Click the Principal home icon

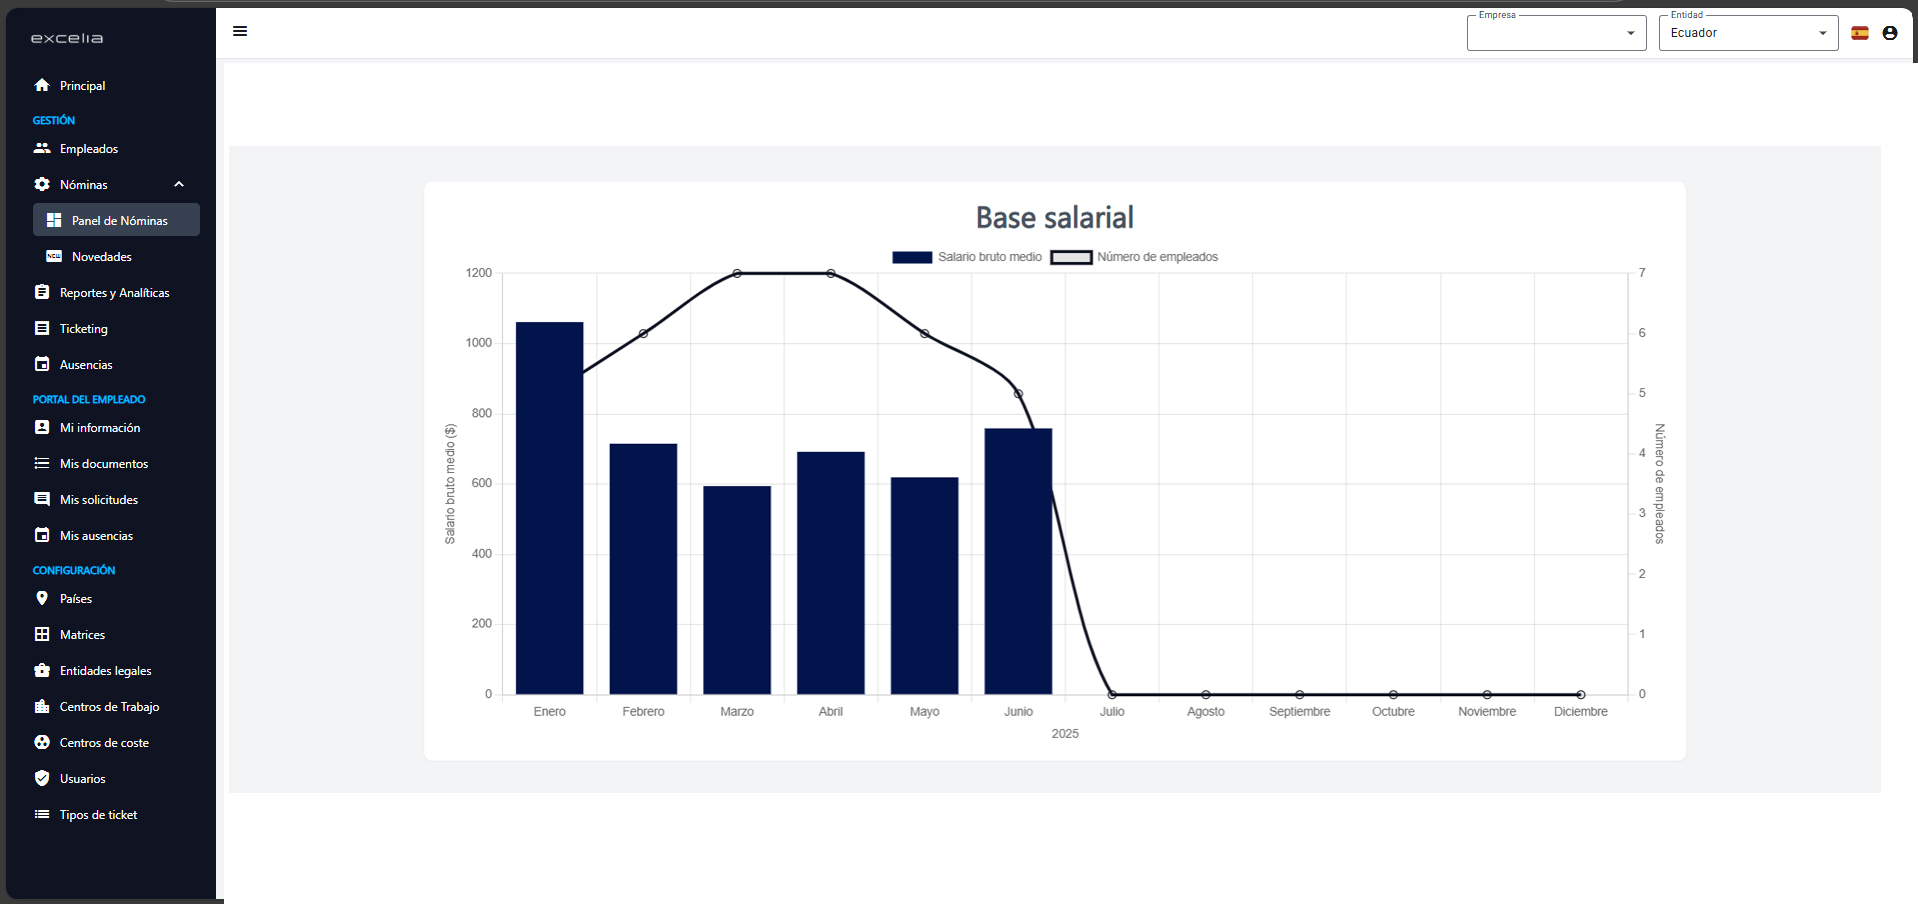coord(42,85)
